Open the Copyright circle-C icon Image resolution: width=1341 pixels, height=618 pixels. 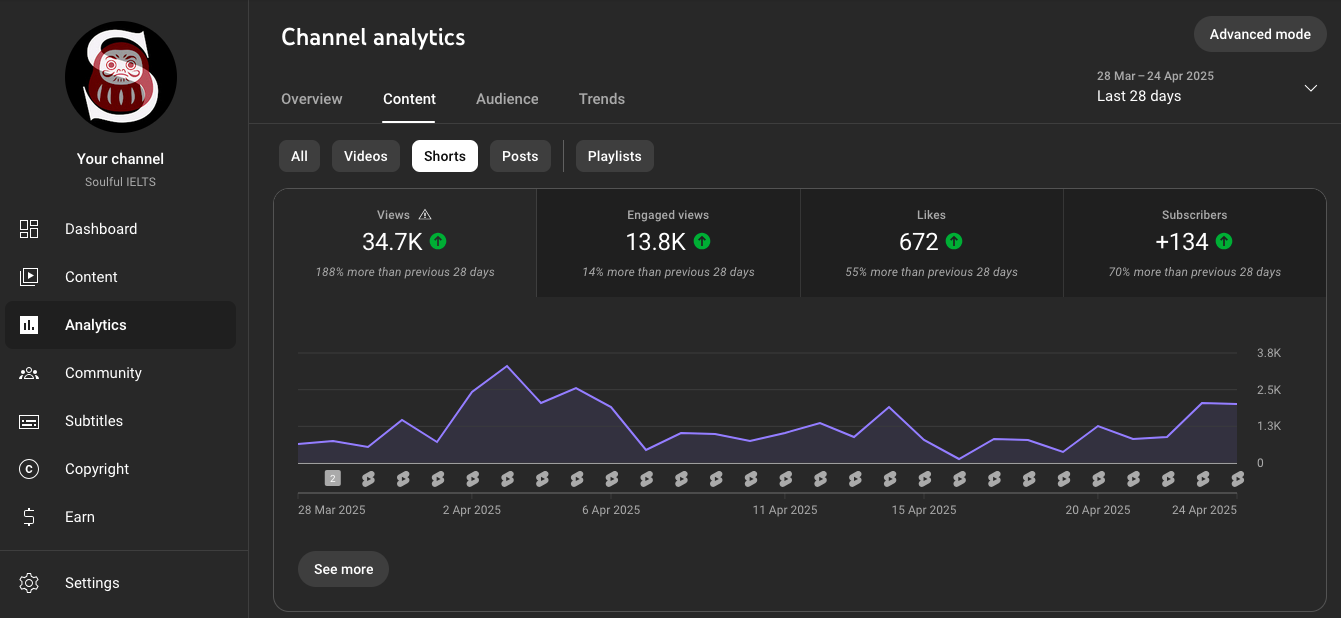coord(29,469)
